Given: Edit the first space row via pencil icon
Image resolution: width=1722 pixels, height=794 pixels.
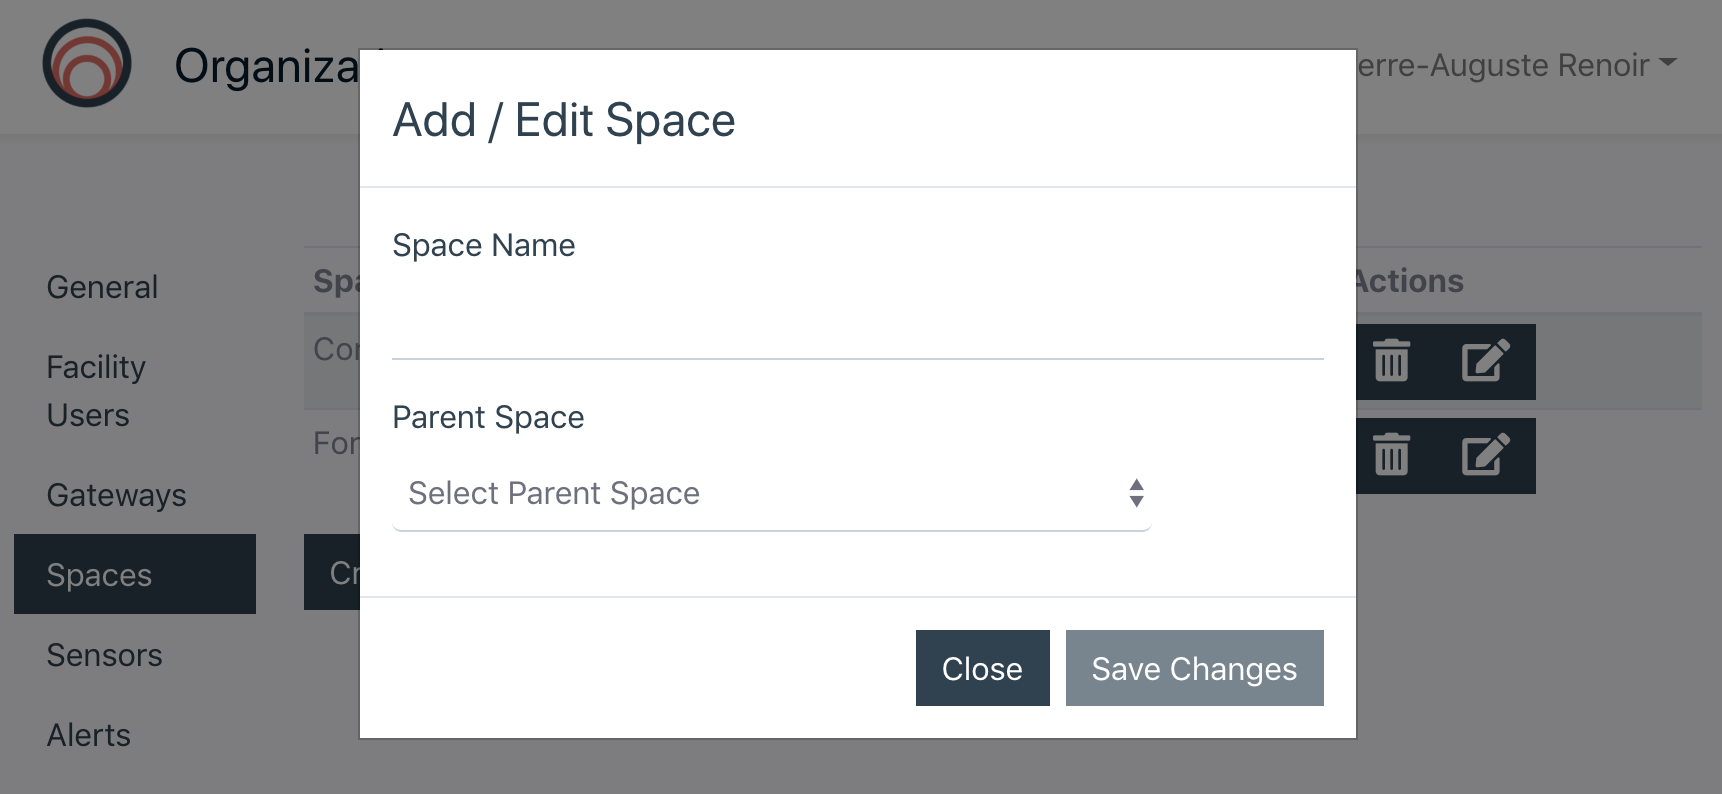Looking at the screenshot, I should [x=1486, y=361].
